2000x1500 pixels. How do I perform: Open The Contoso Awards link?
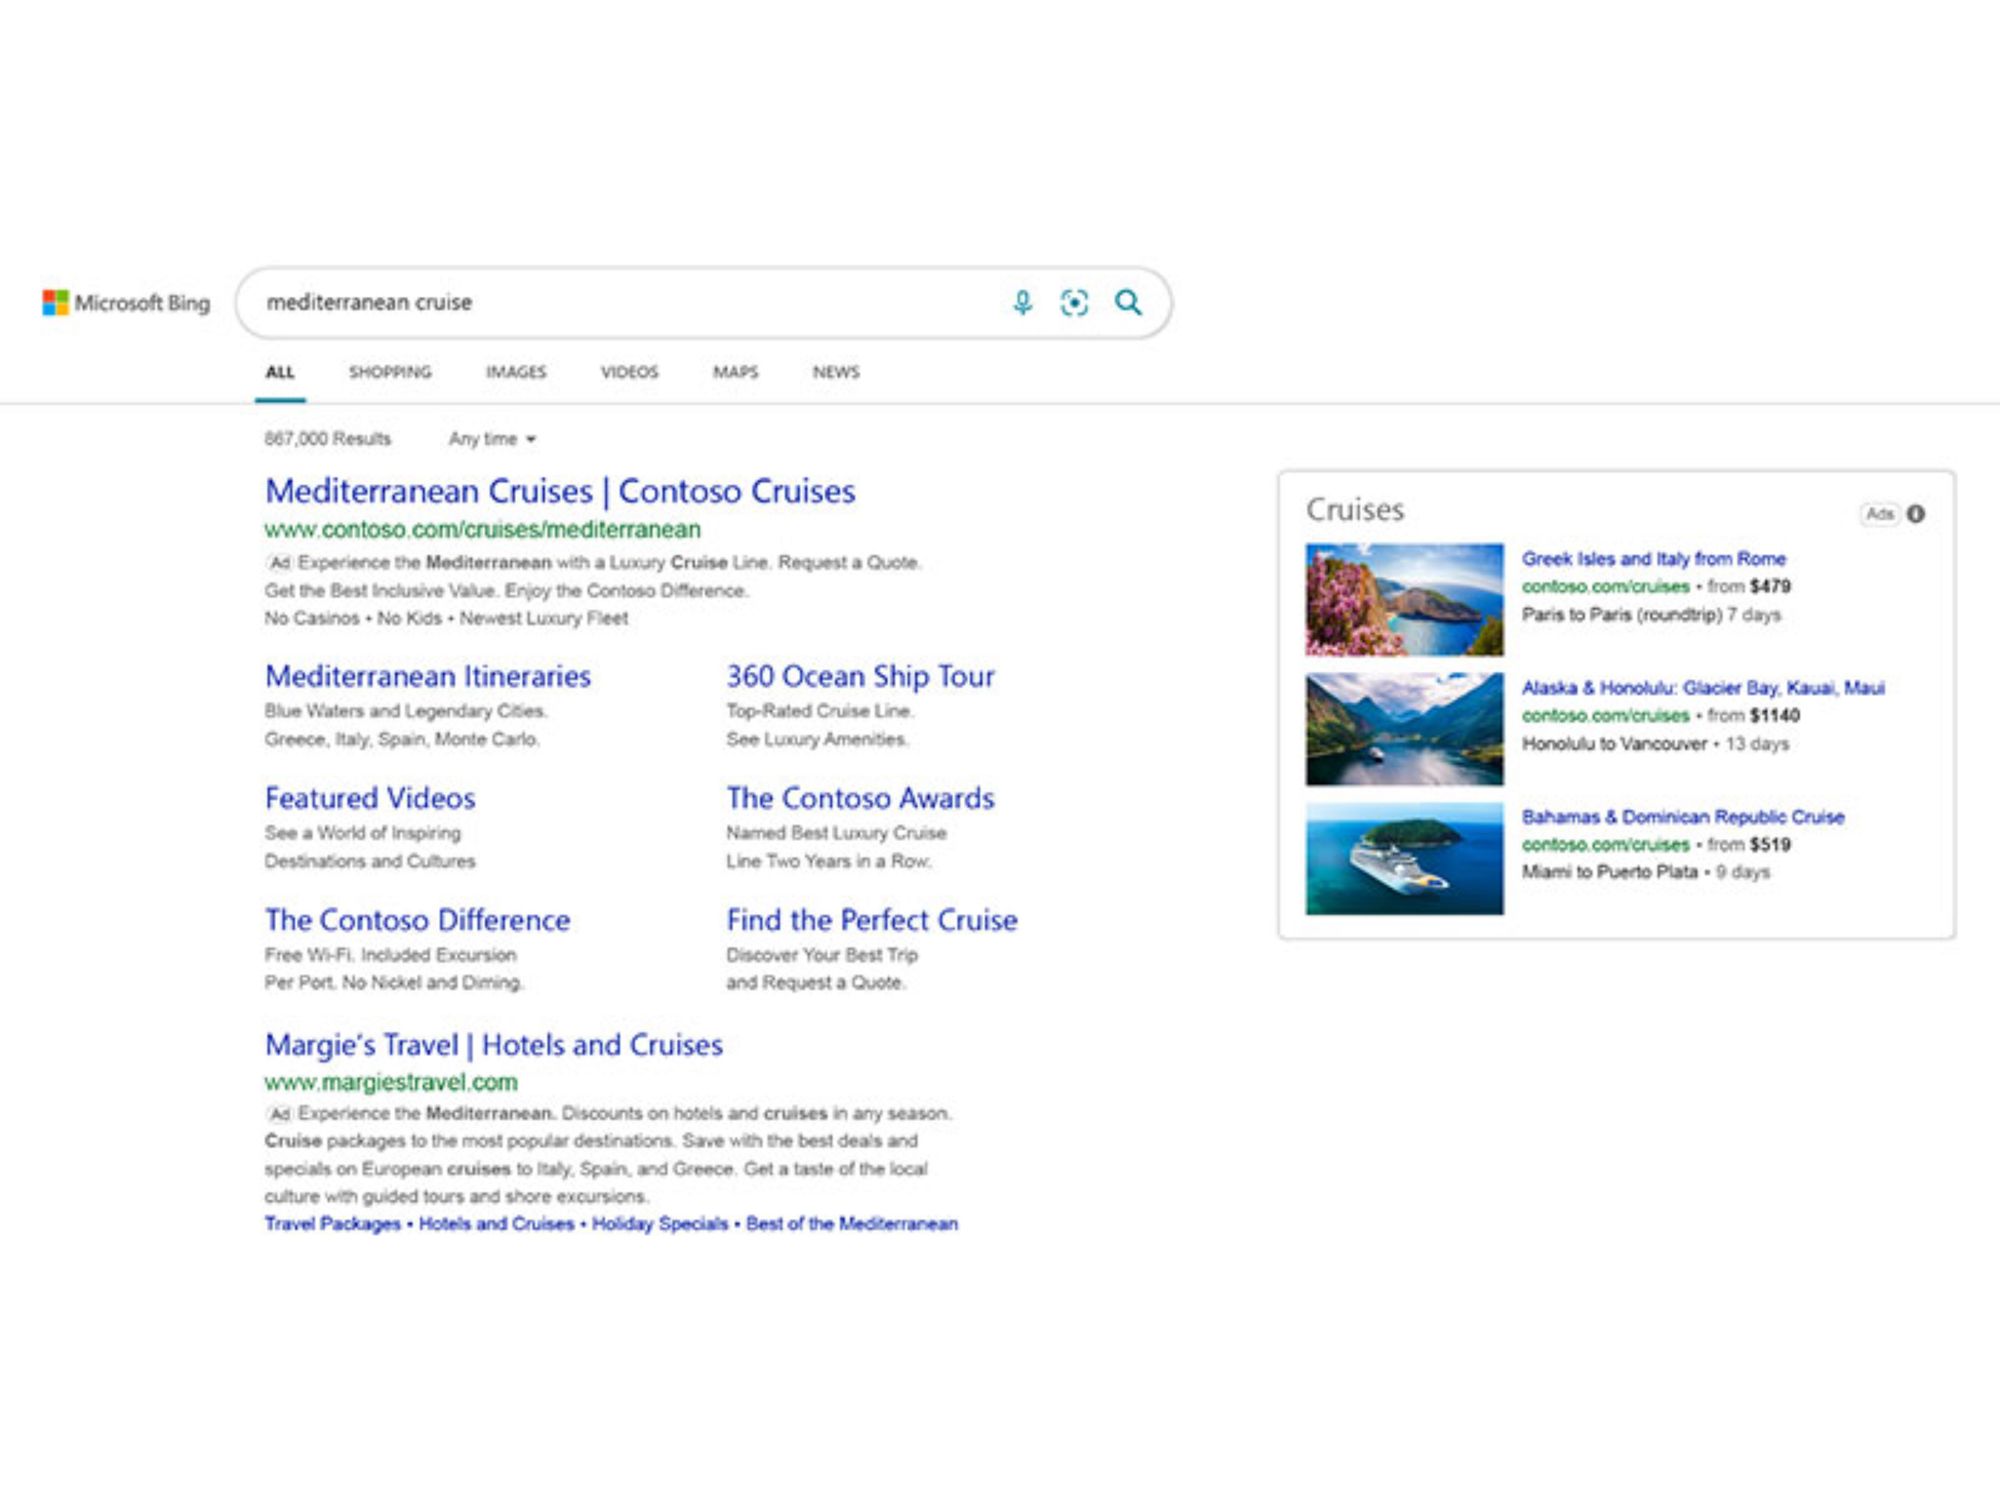[x=860, y=798]
